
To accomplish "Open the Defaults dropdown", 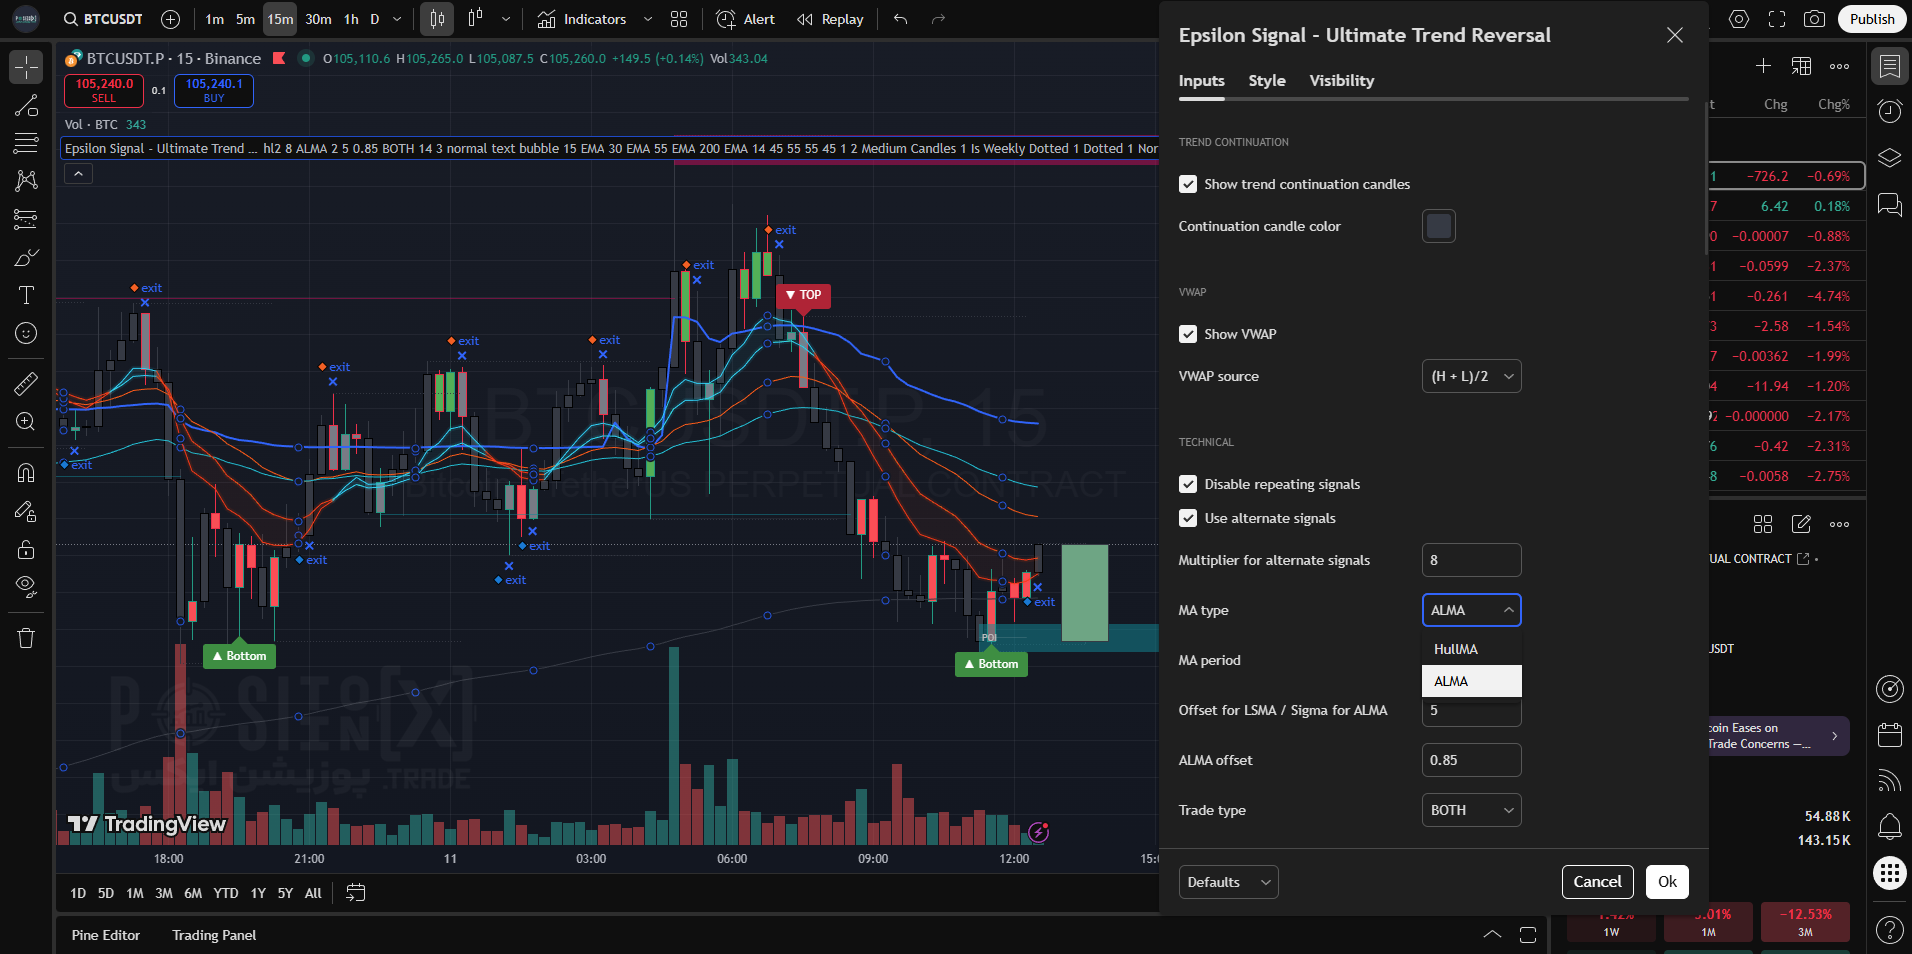I will [x=1228, y=882].
